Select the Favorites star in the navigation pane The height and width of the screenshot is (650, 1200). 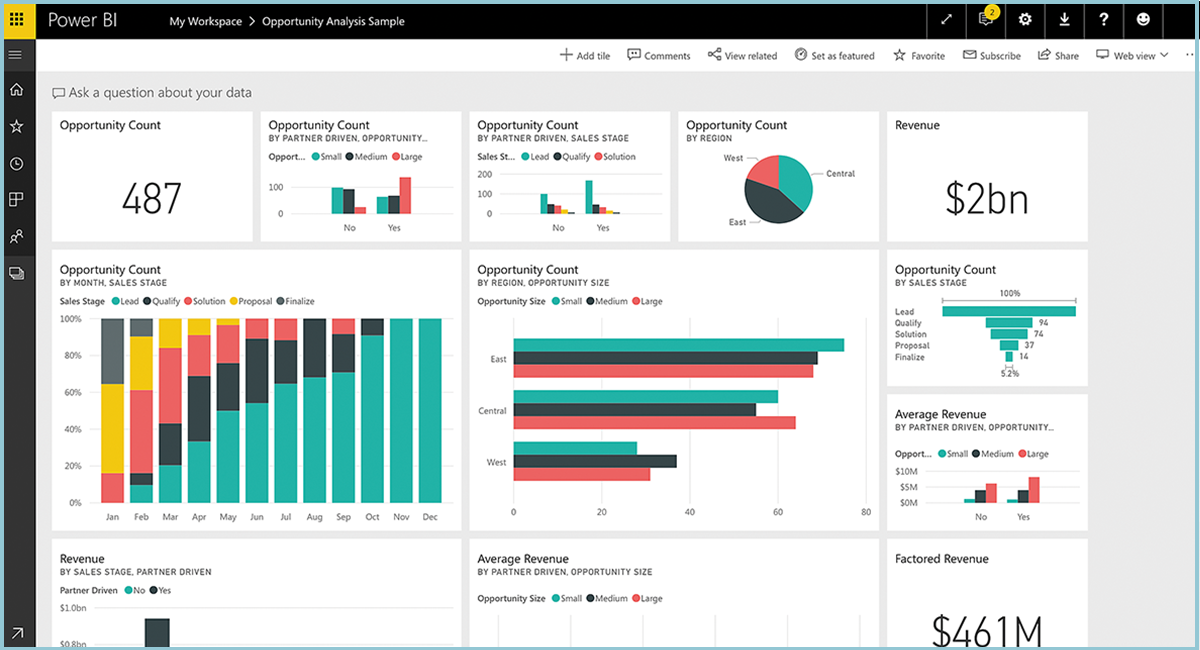coord(16,125)
